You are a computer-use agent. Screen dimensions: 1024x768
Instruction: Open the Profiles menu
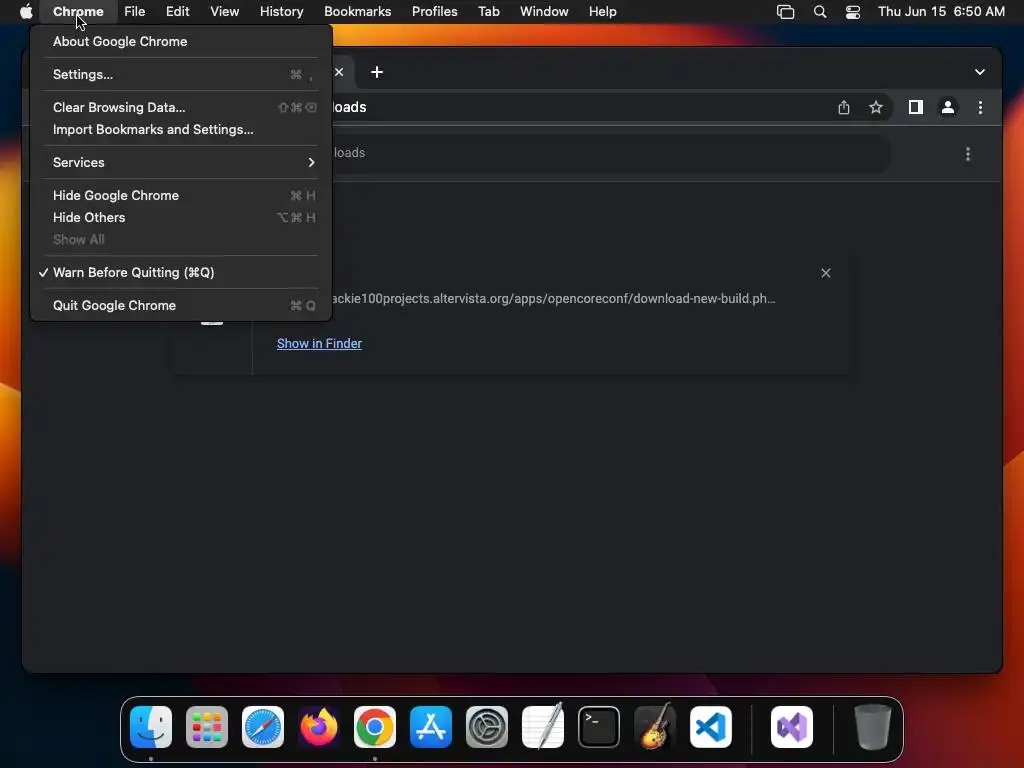434,12
